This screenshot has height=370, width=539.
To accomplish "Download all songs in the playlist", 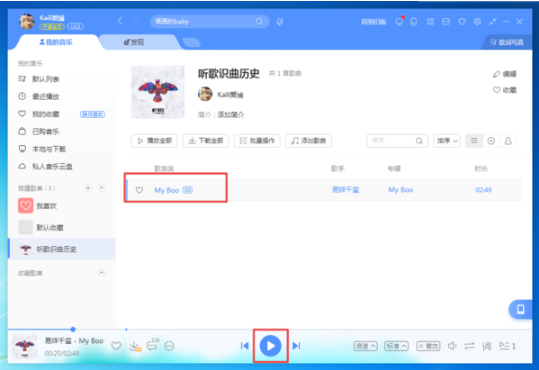I will click(x=206, y=141).
